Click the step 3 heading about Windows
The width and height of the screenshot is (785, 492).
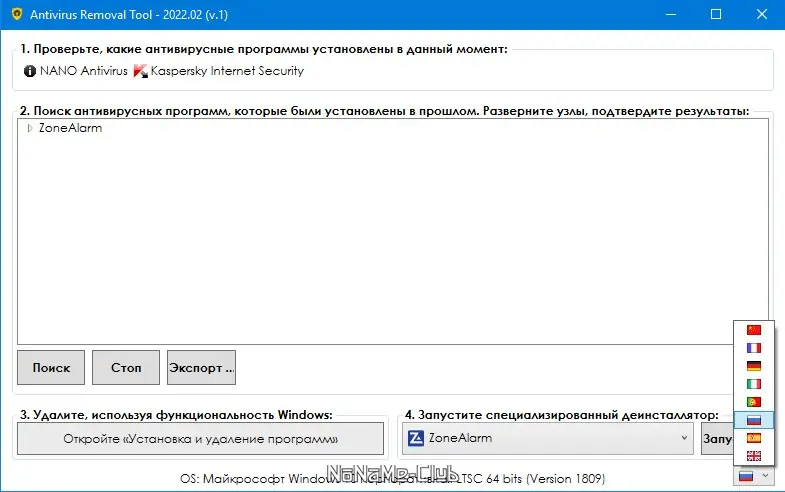pos(176,415)
